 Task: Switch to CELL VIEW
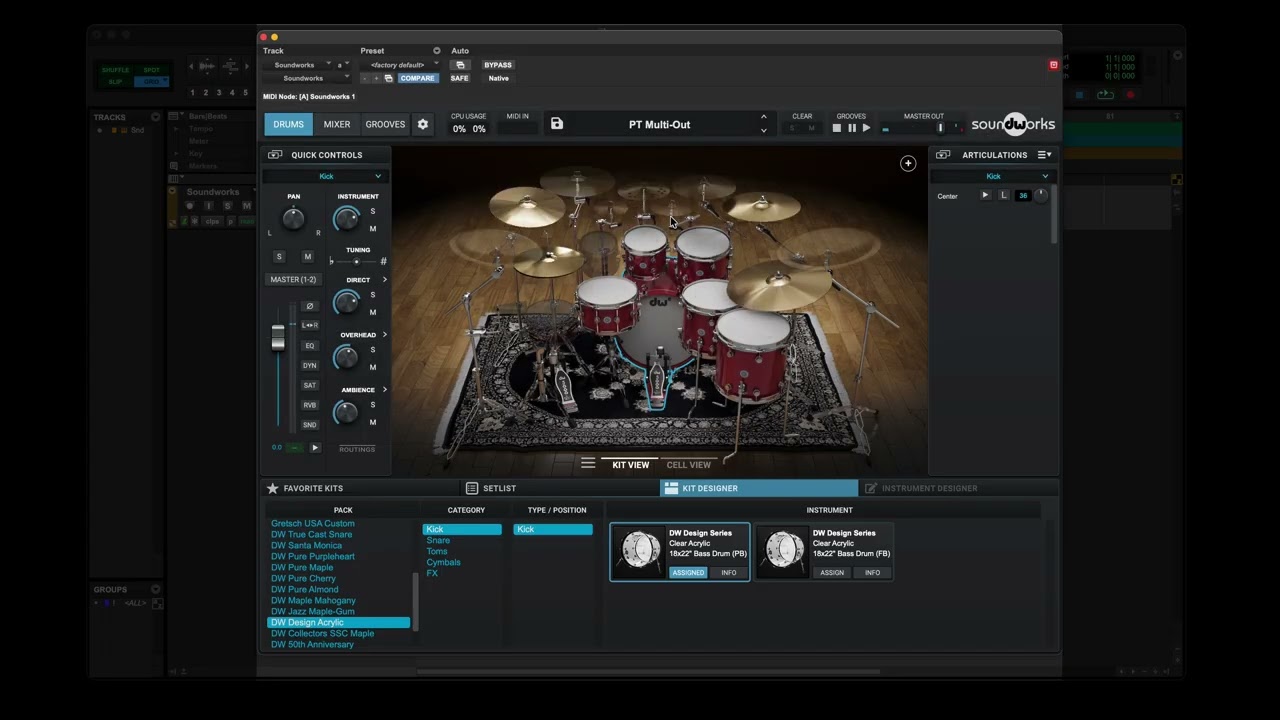pyautogui.click(x=689, y=465)
